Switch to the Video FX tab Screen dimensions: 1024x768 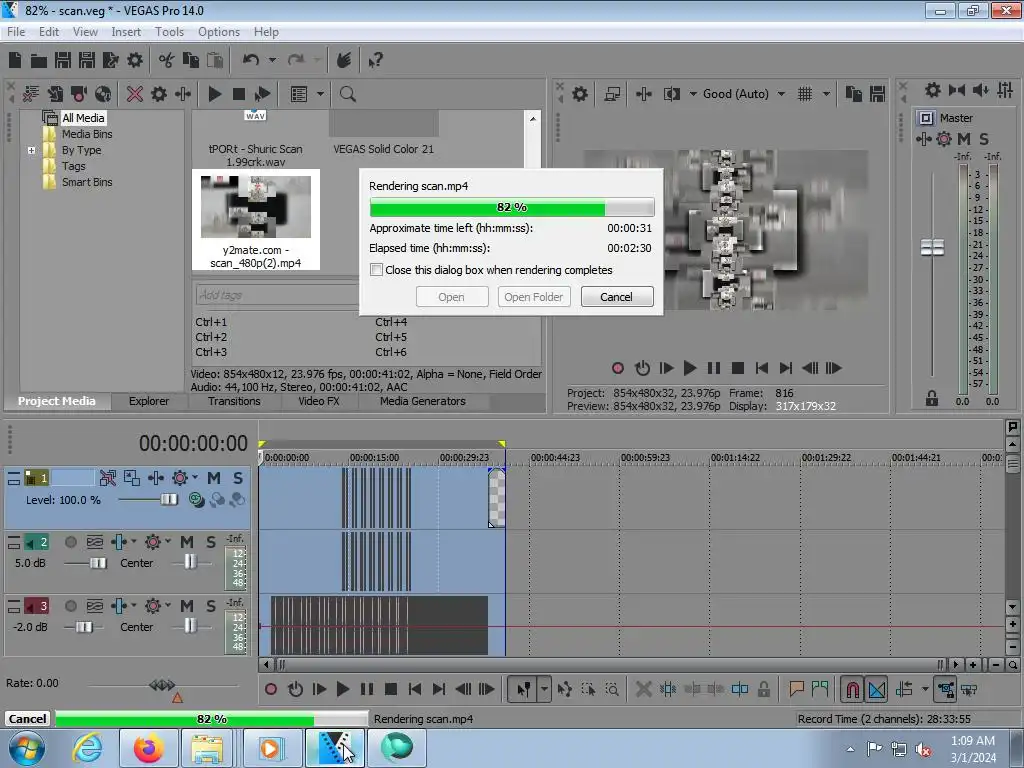click(319, 401)
